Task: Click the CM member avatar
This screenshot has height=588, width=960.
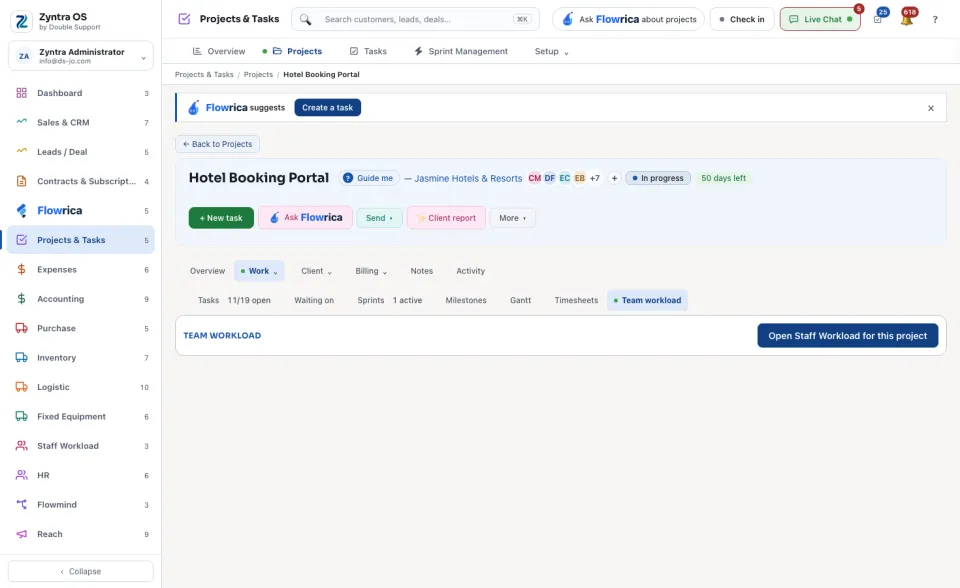Action: 534,178
